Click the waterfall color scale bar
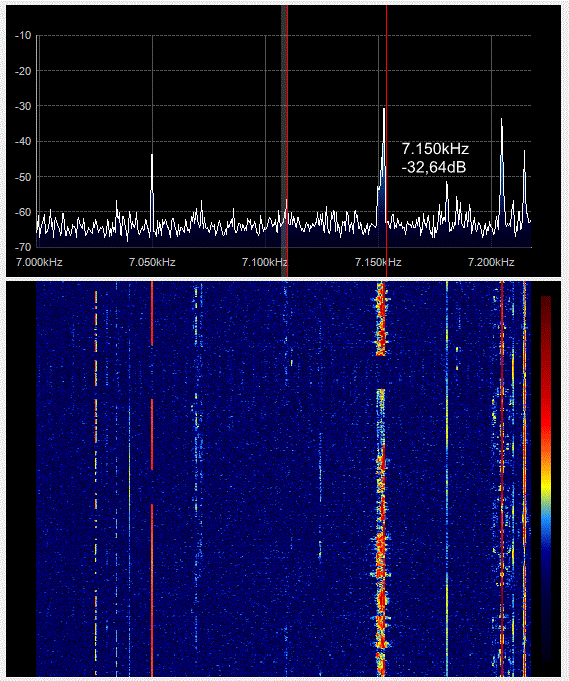This screenshot has height=681, width=569. (x=546, y=478)
